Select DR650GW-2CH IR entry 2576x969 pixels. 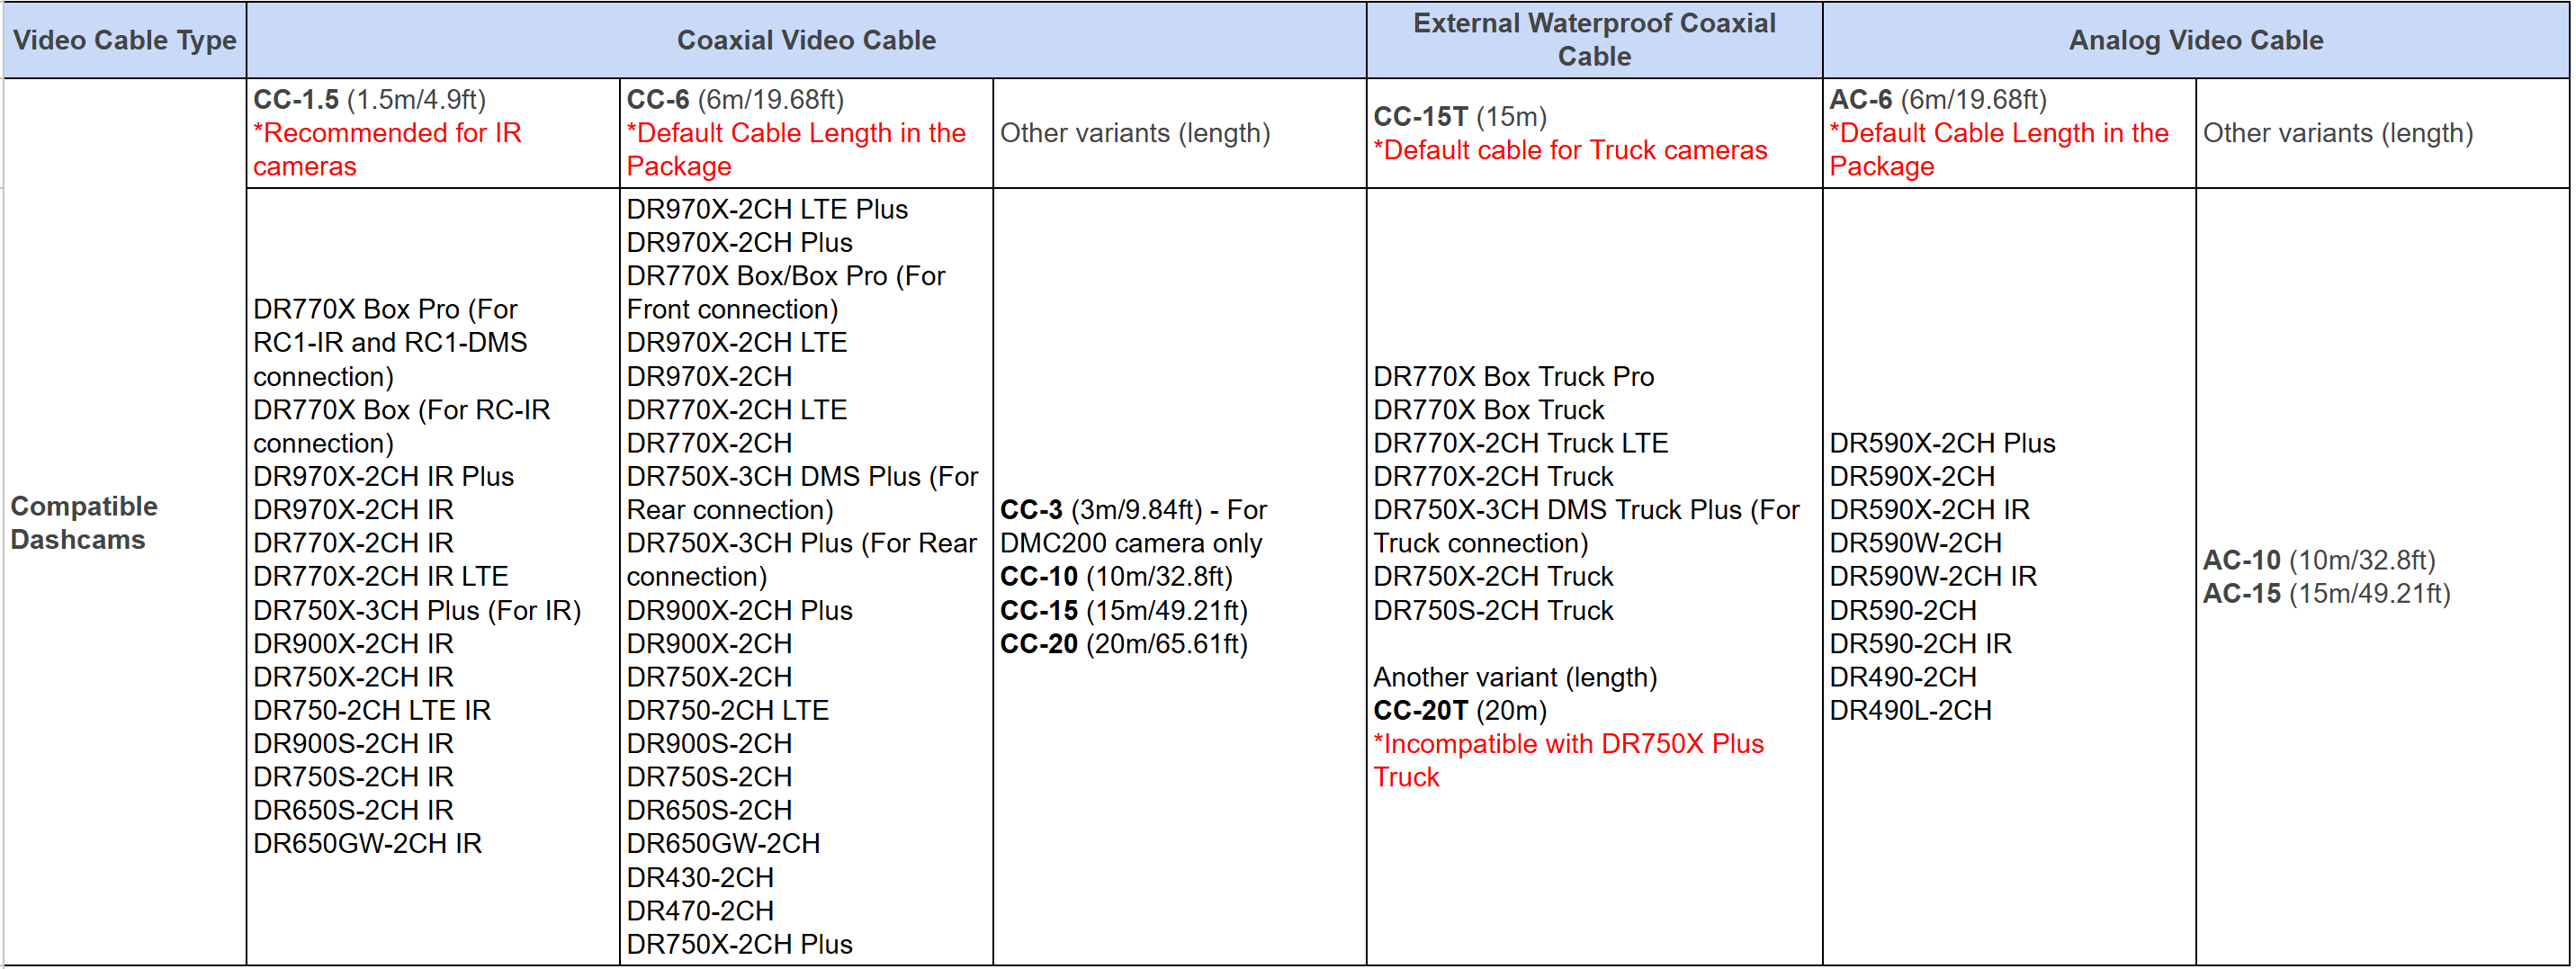(367, 844)
